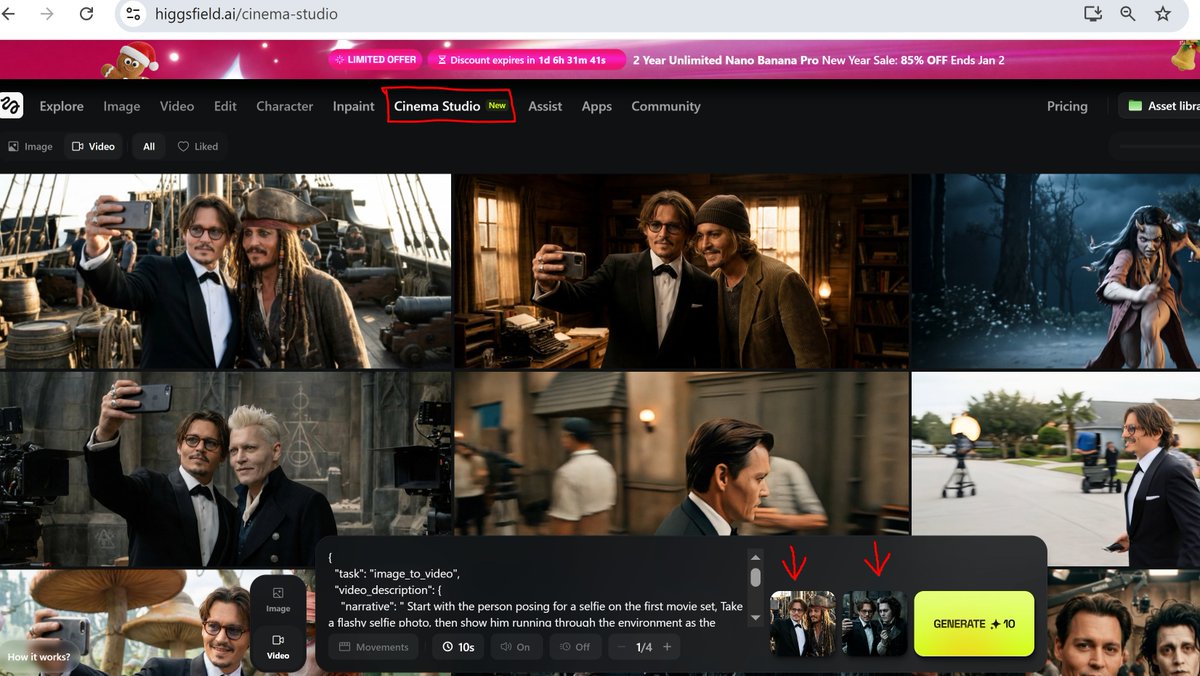Click the 1/4 count value
The height and width of the screenshot is (676, 1200).
644,647
